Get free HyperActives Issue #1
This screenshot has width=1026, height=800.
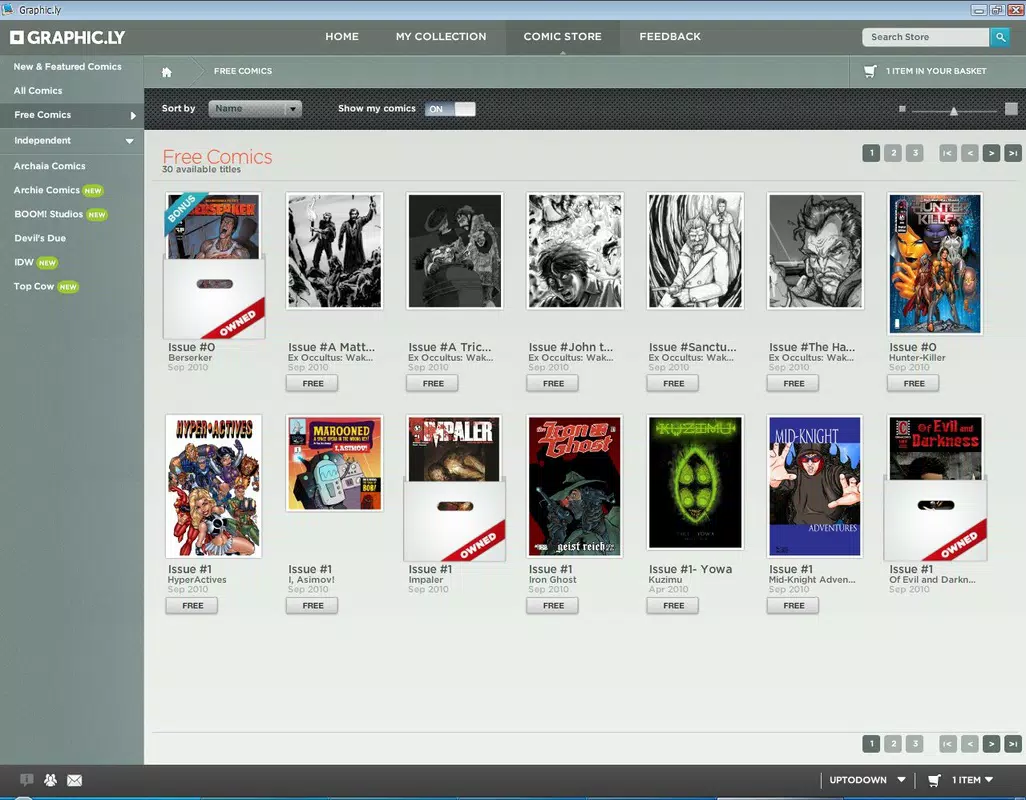[x=192, y=606]
